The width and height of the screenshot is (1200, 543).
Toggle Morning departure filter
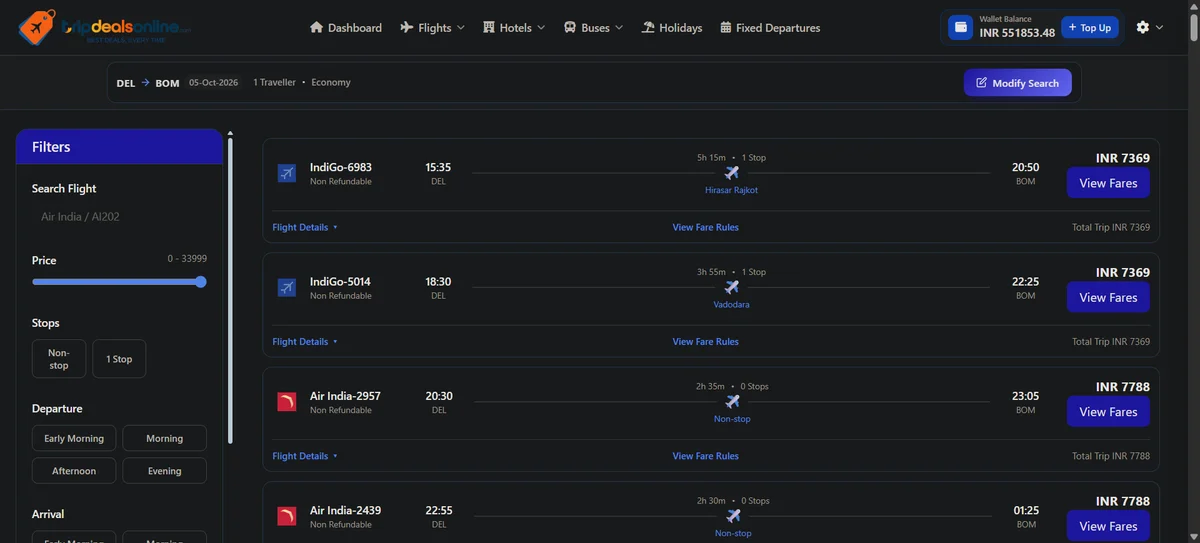click(165, 438)
